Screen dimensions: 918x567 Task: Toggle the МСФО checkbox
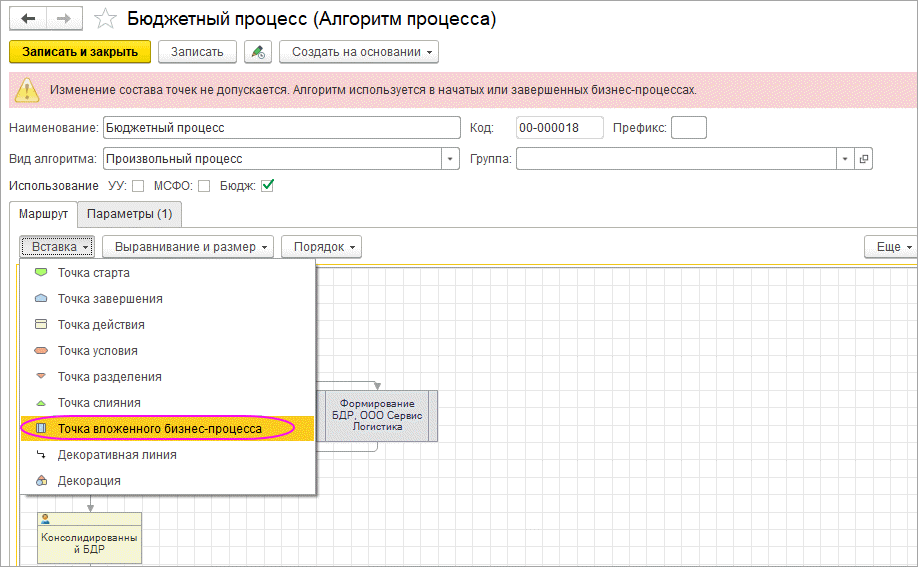pos(203,186)
